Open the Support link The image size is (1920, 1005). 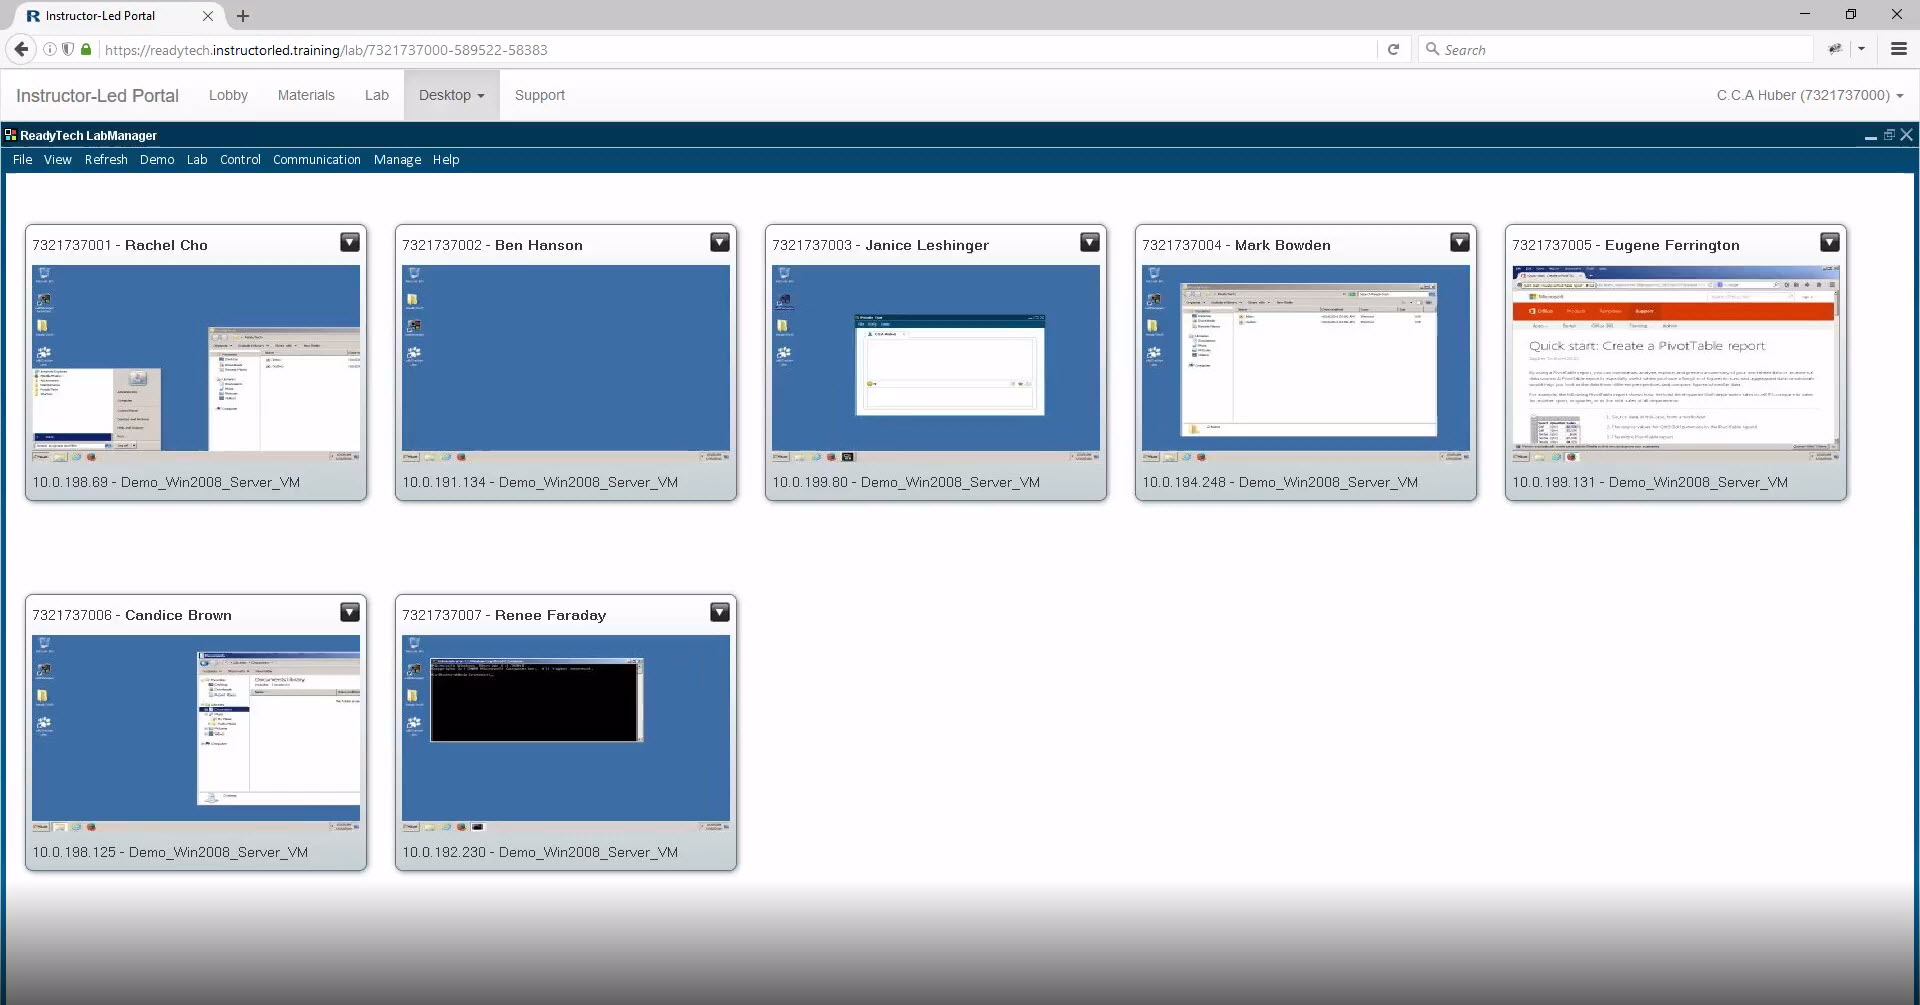coord(539,95)
